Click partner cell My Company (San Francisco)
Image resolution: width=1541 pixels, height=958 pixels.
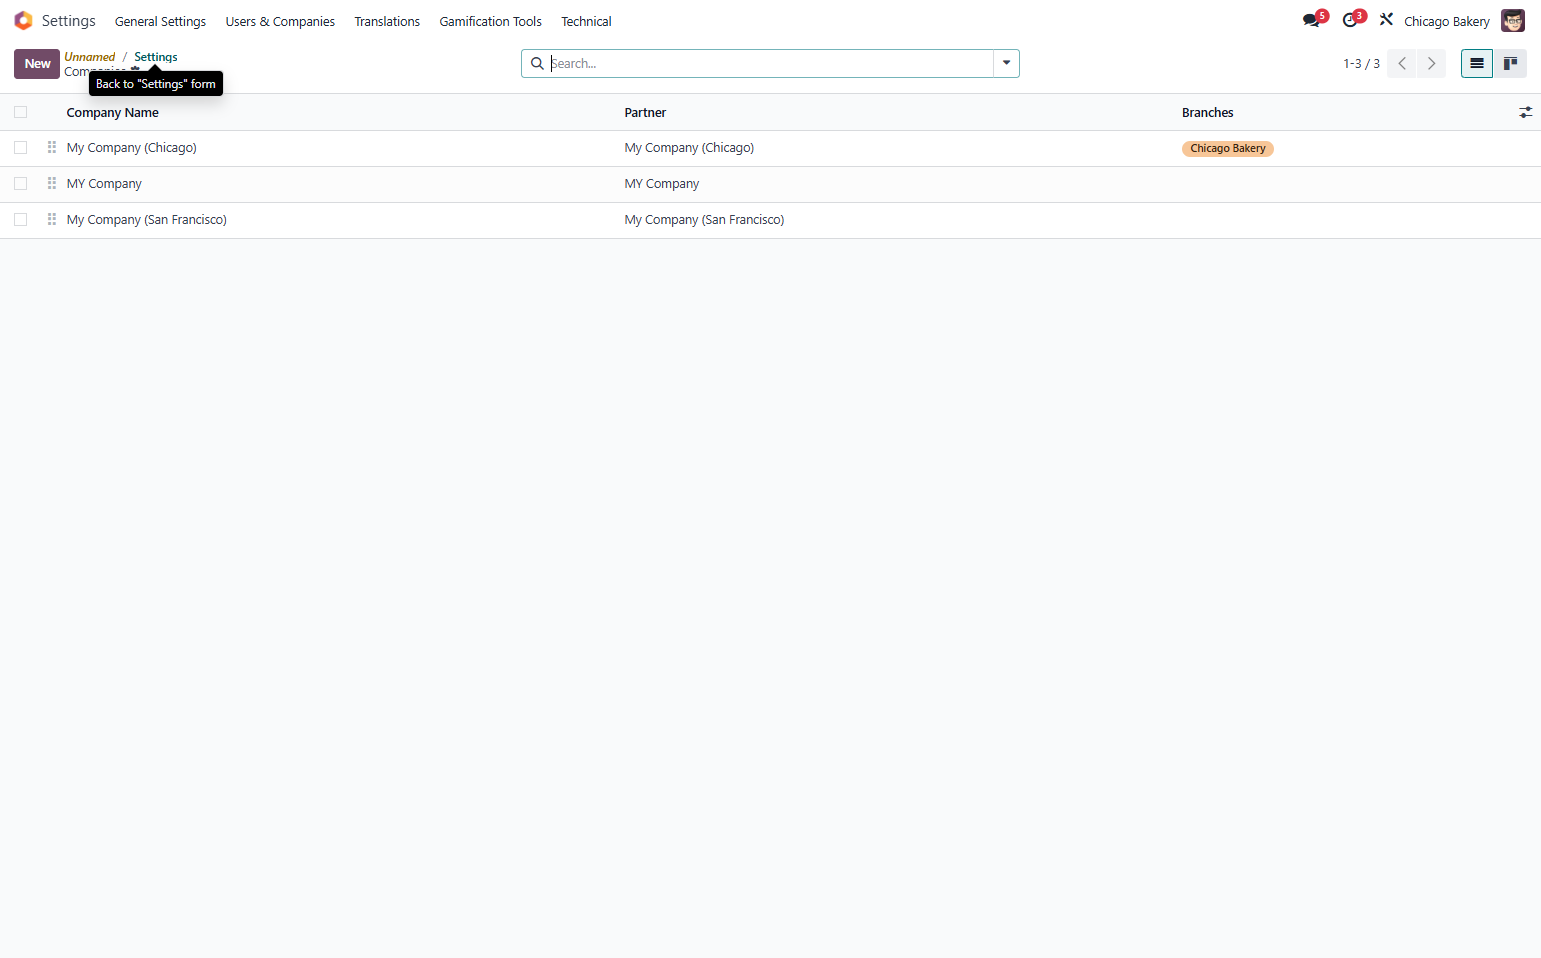pos(704,220)
